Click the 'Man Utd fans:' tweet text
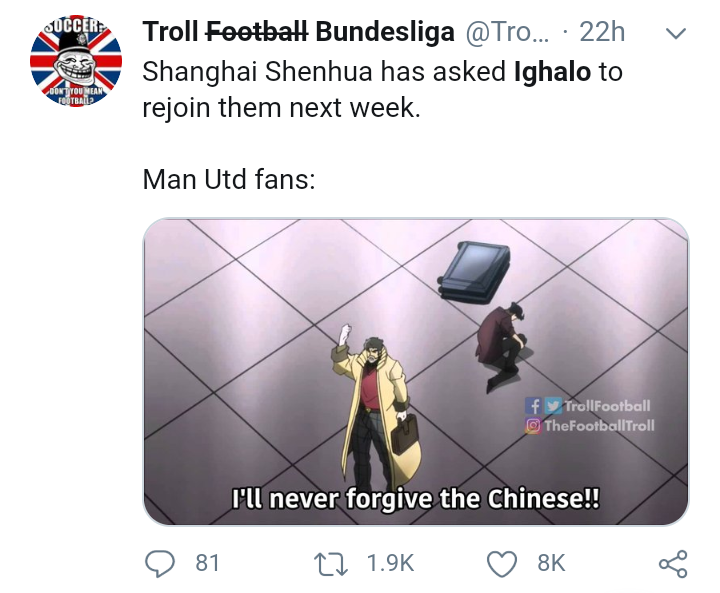 point(229,179)
